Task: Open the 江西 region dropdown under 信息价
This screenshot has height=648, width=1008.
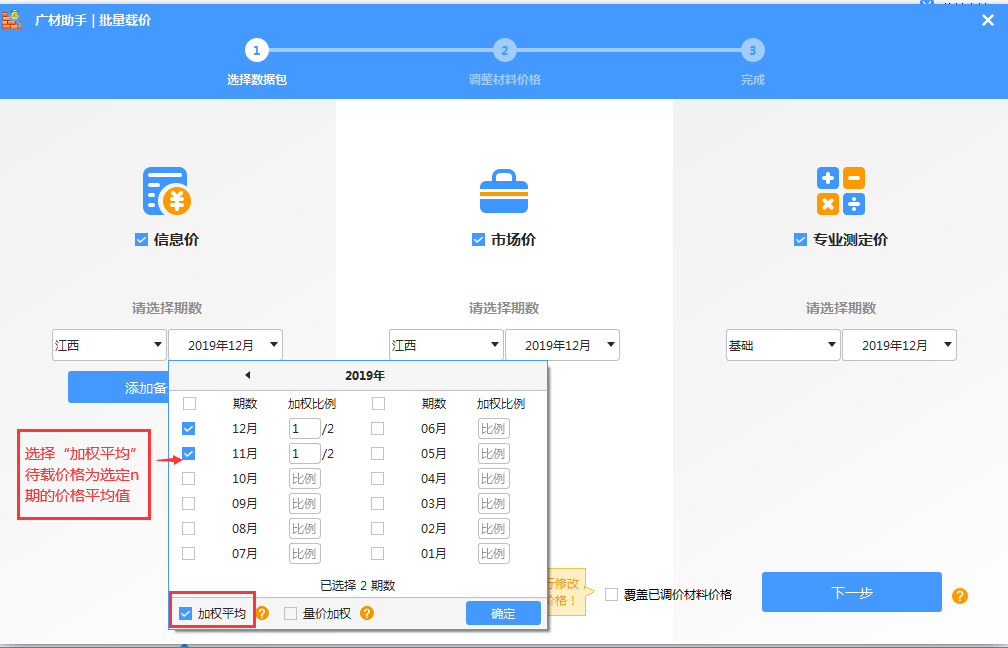Action: point(110,345)
